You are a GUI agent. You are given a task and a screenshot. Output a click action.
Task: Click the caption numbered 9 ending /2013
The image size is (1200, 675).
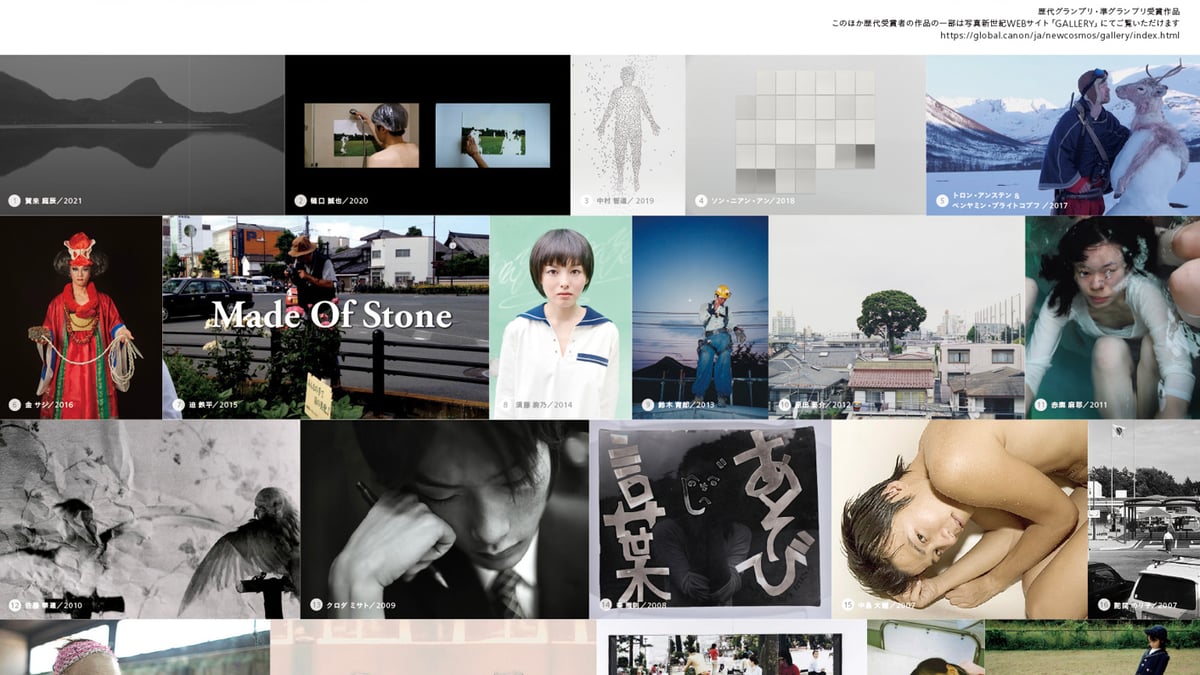coord(679,405)
